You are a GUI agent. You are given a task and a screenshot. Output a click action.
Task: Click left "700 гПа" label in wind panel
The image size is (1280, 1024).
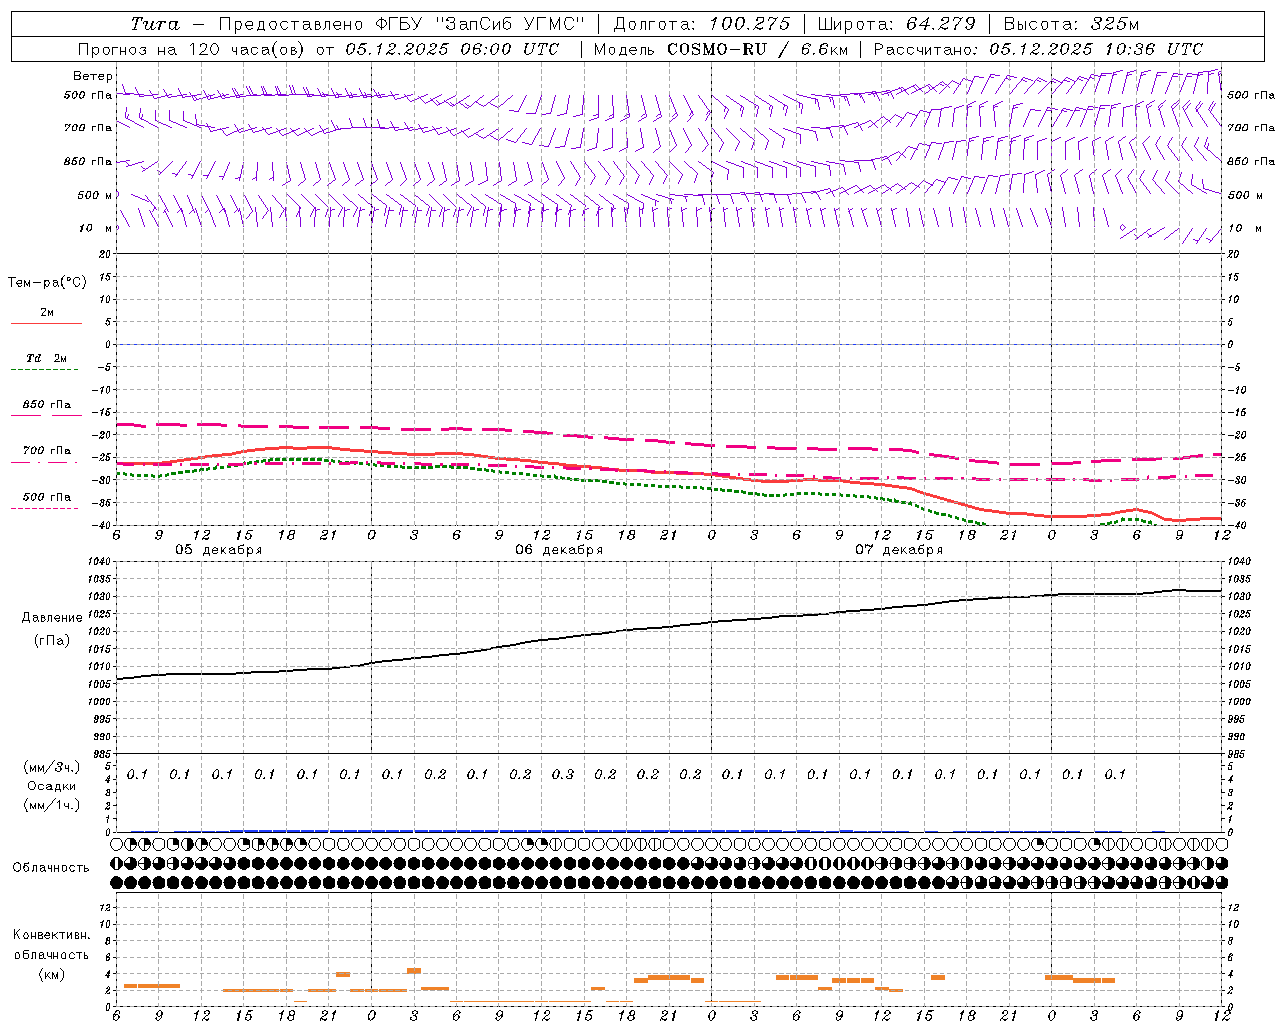(x=88, y=128)
